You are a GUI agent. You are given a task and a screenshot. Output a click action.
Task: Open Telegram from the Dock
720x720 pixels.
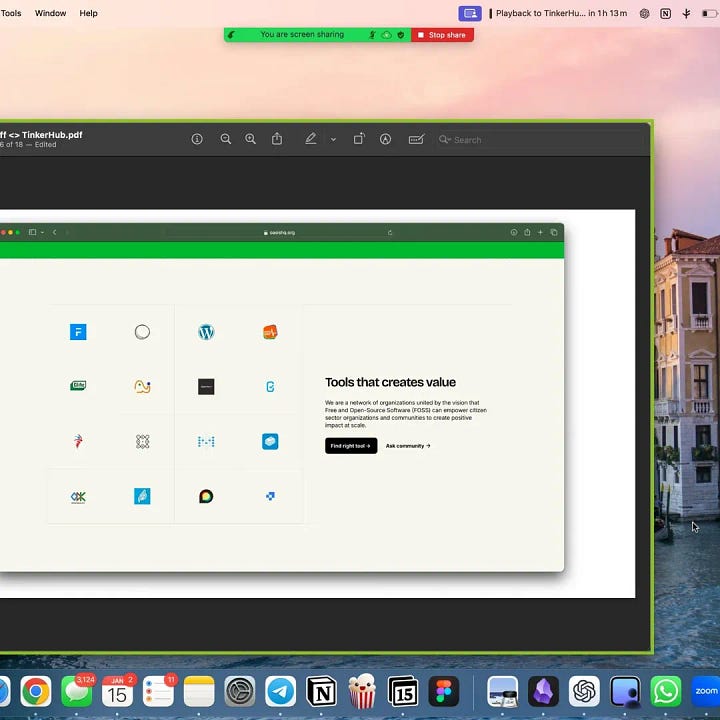click(x=281, y=691)
